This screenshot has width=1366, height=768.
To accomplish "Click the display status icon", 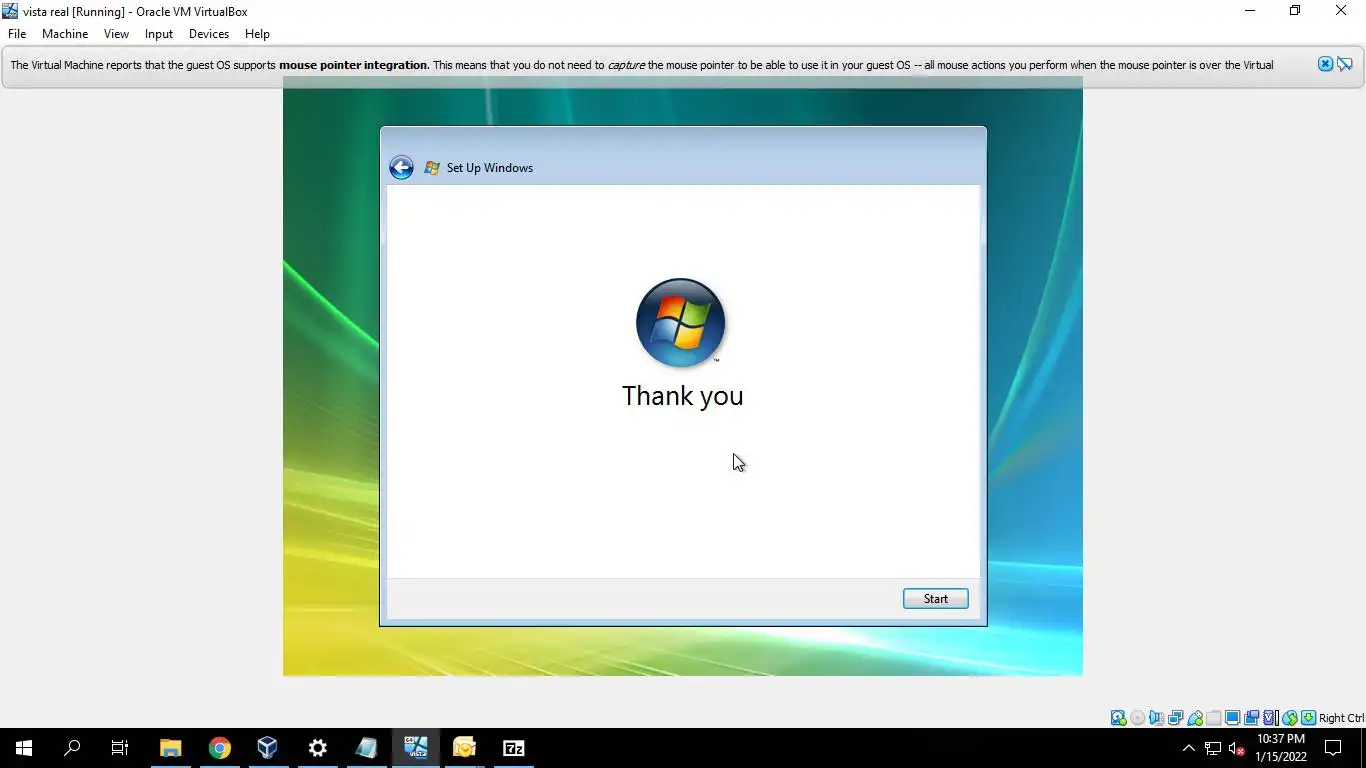I will [x=1232, y=718].
